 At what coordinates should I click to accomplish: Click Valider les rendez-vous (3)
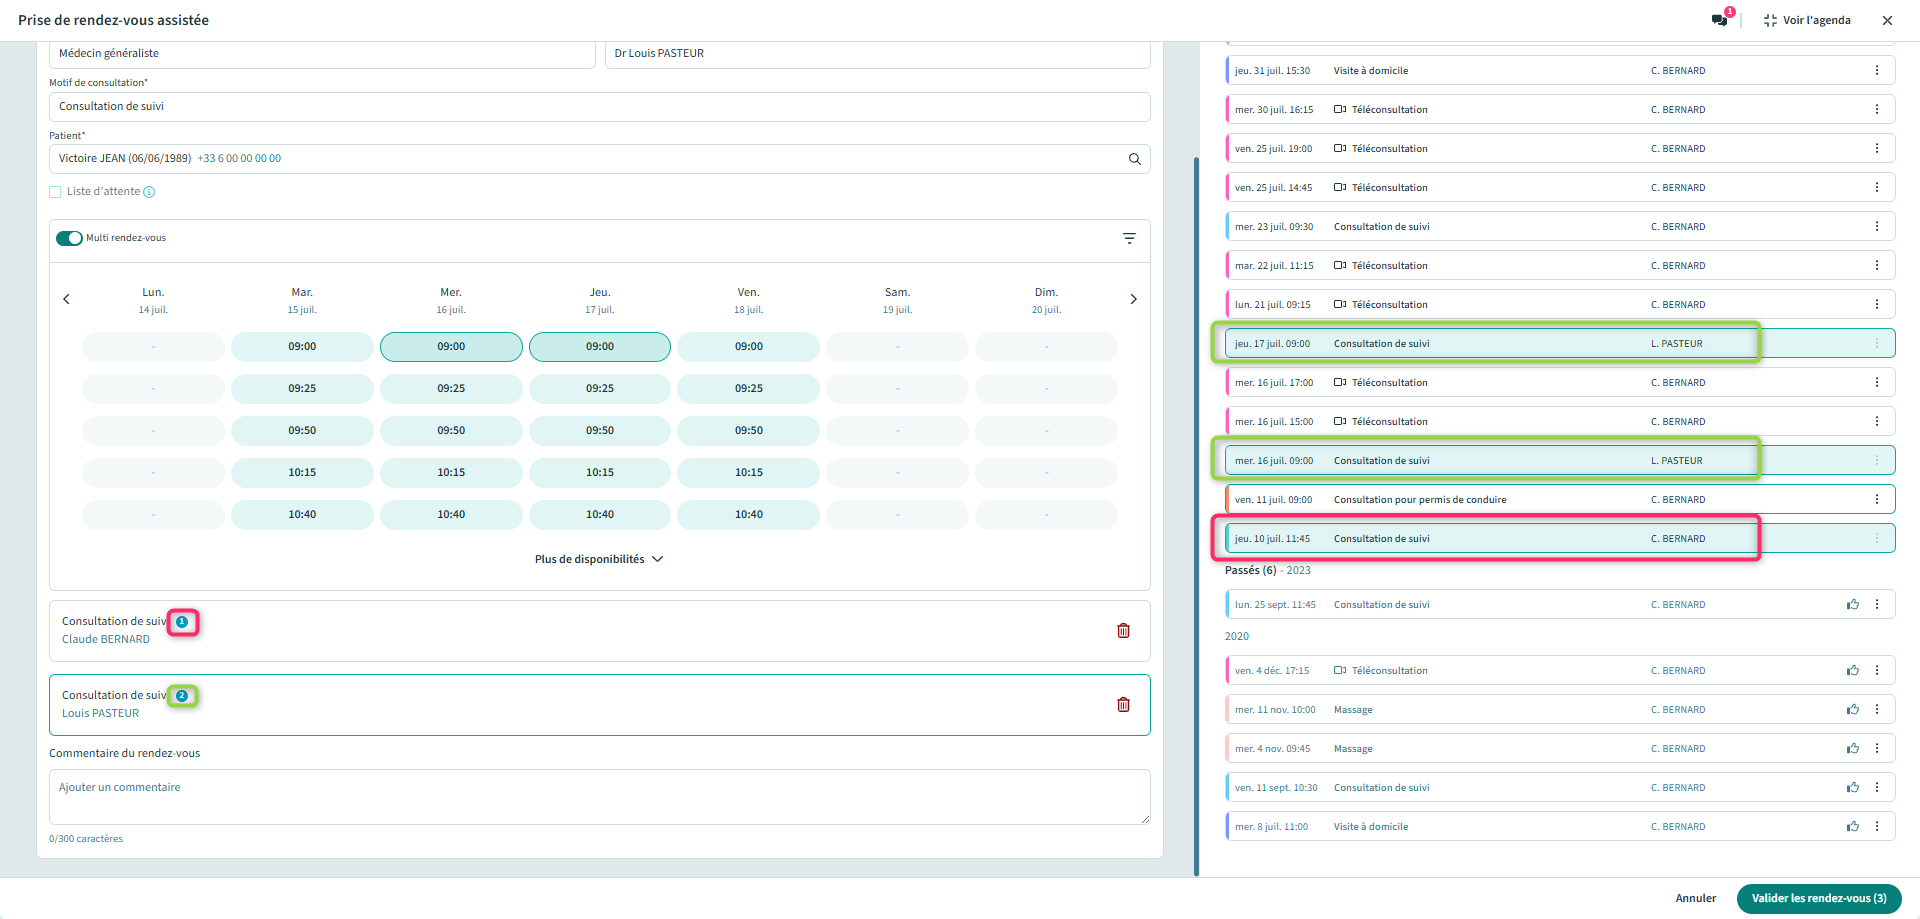pos(1818,898)
